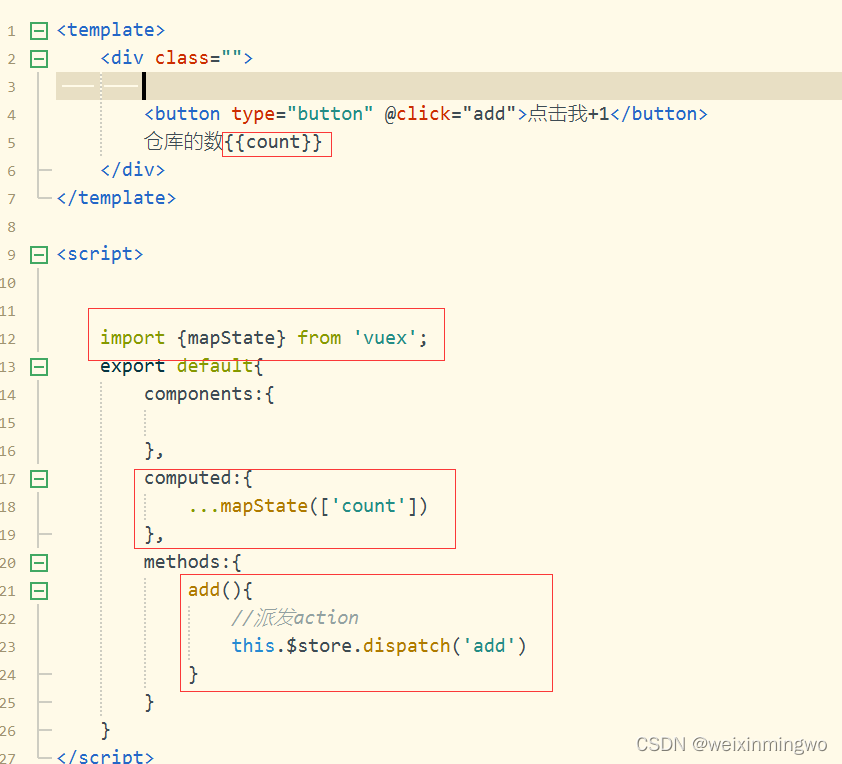Click the opening <template> tag text

111,30
